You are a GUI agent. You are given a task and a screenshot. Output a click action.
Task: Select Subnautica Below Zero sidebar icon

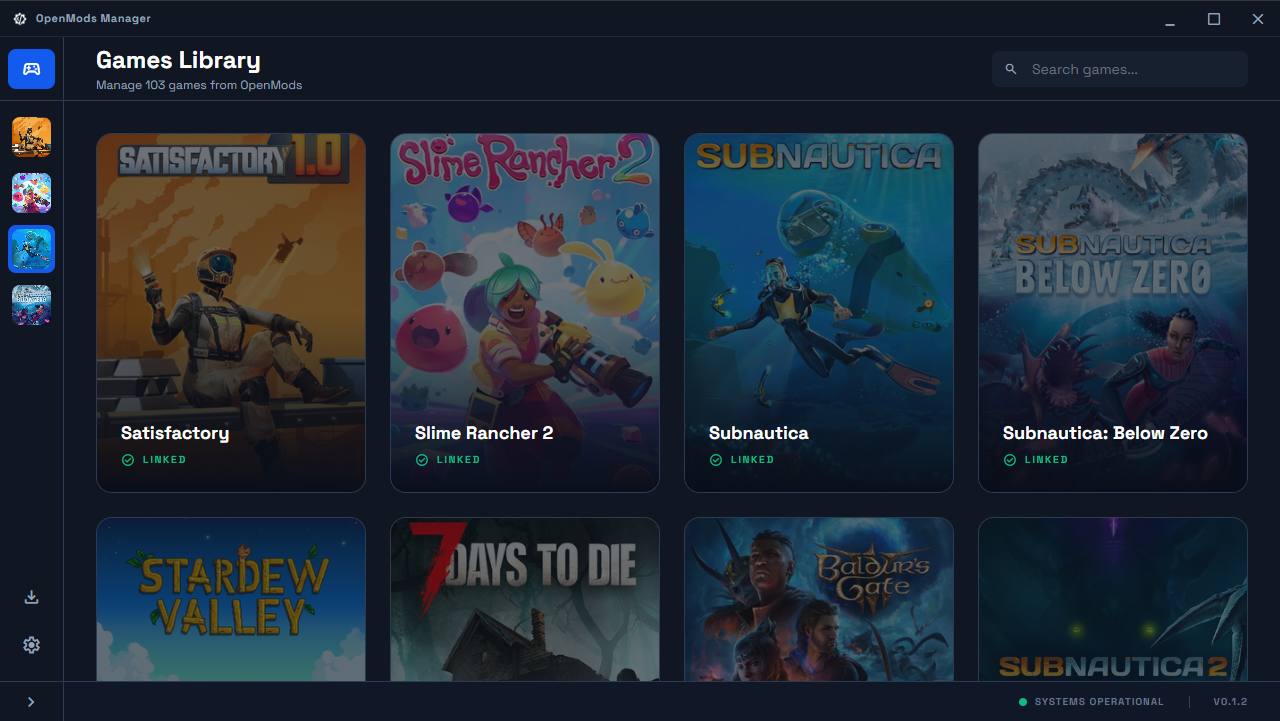31,305
